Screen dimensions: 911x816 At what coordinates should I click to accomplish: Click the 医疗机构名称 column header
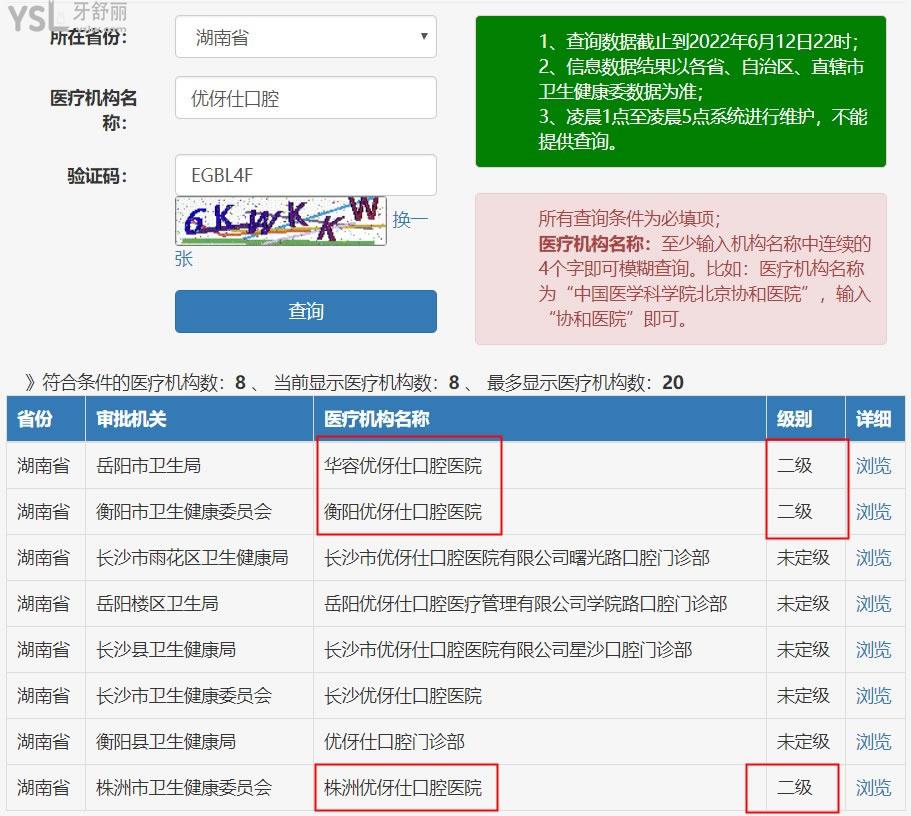[x=540, y=419]
